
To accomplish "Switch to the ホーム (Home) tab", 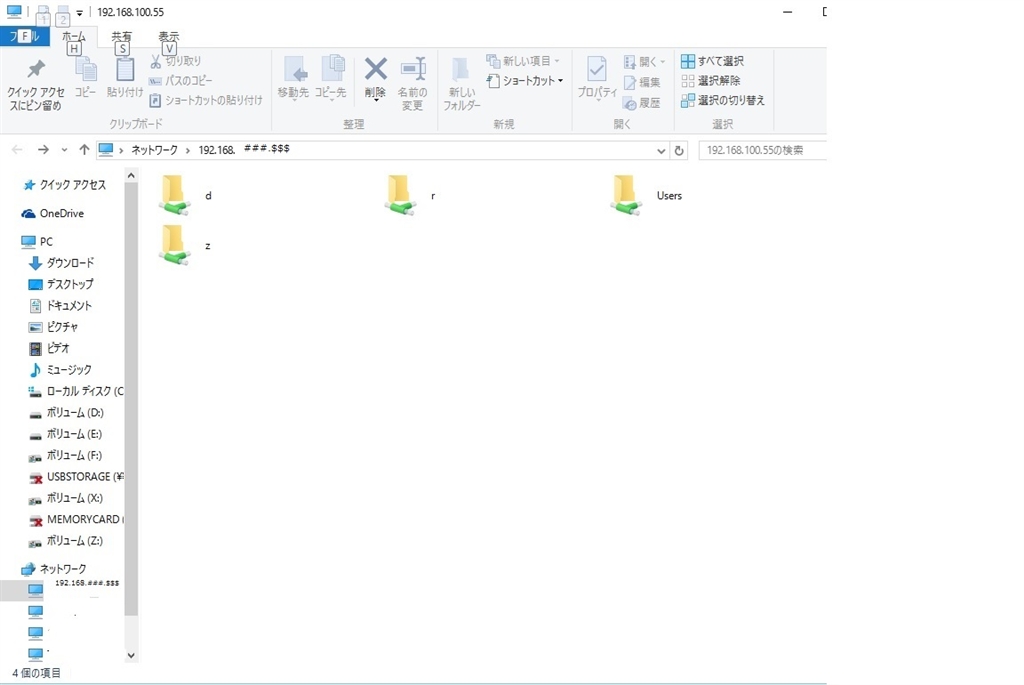I will [x=74, y=37].
